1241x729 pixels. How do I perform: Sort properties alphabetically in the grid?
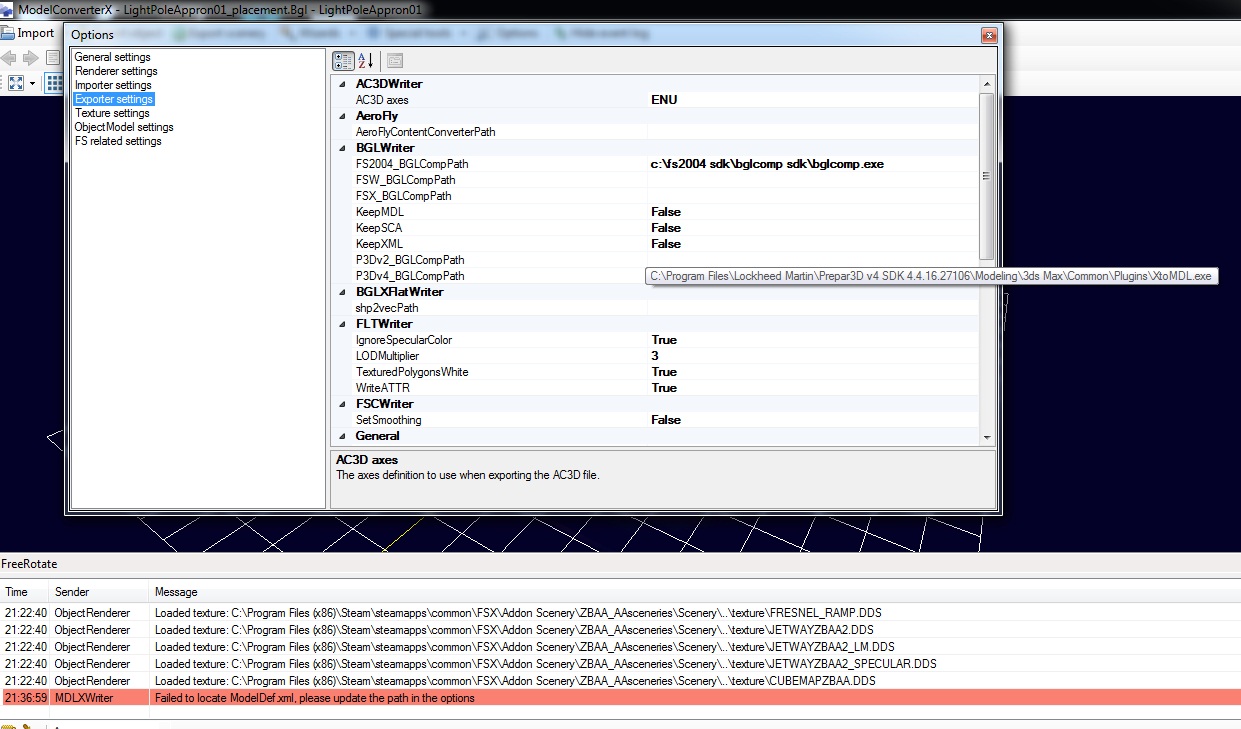pos(364,60)
